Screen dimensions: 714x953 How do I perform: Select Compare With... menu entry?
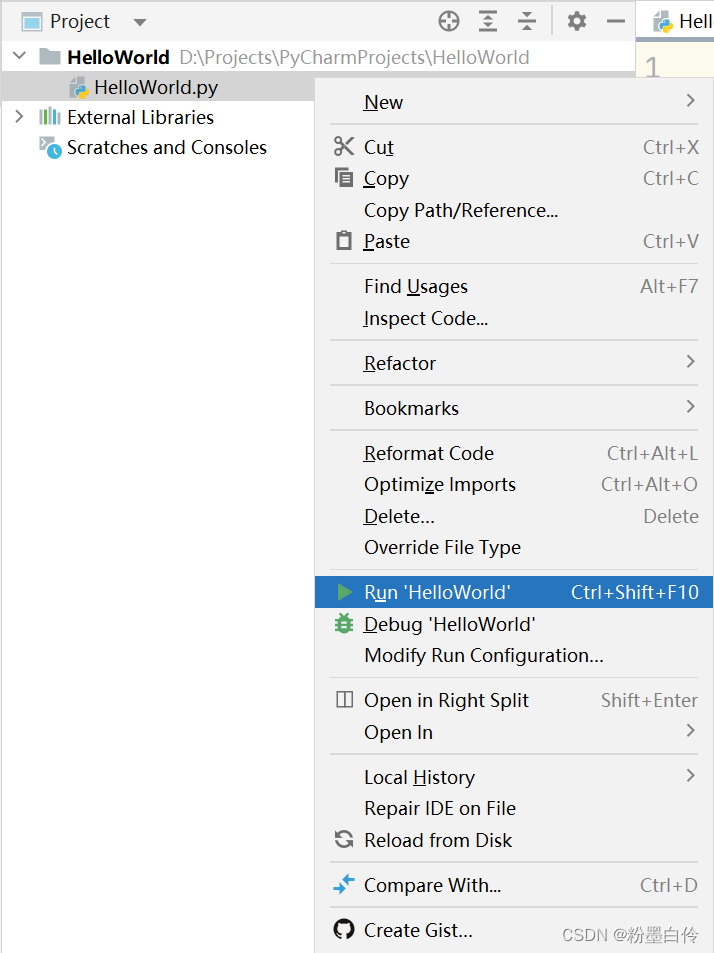point(514,885)
